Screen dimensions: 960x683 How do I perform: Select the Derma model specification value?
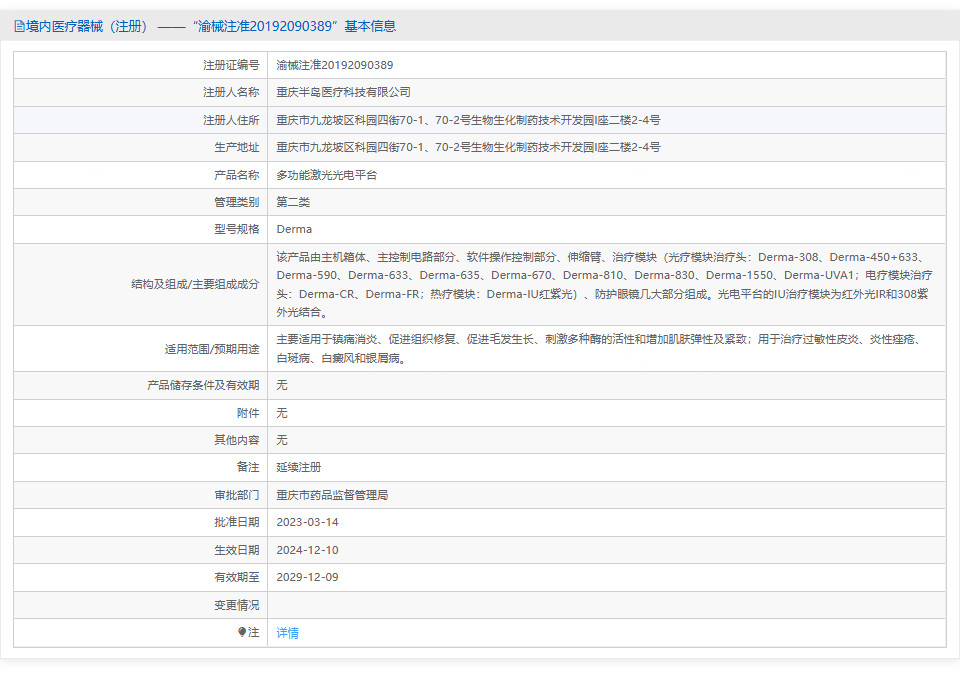click(294, 229)
